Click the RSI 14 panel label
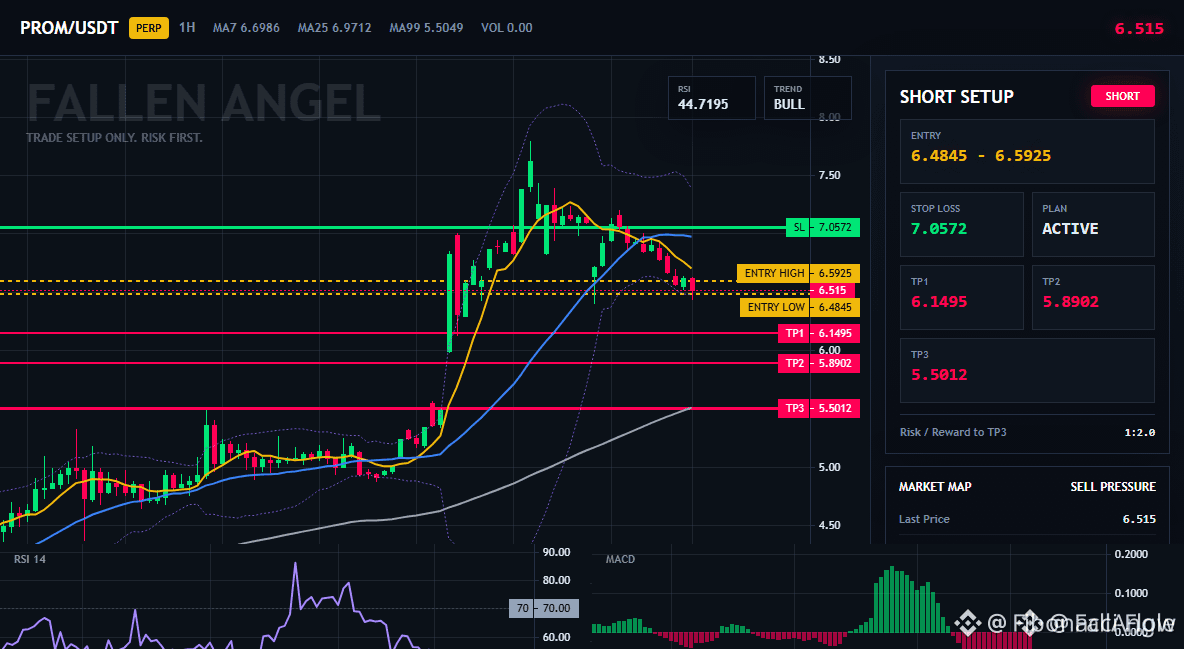The width and height of the screenshot is (1184, 649). [x=30, y=559]
